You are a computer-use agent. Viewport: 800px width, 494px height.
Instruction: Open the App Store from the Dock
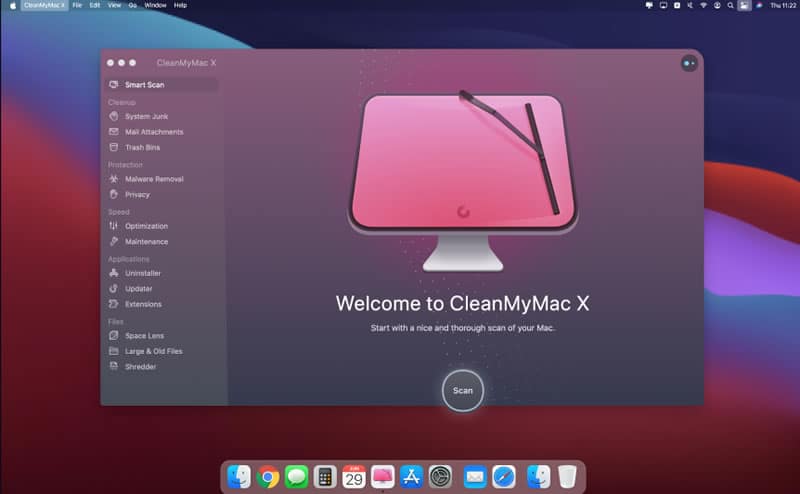coord(411,477)
